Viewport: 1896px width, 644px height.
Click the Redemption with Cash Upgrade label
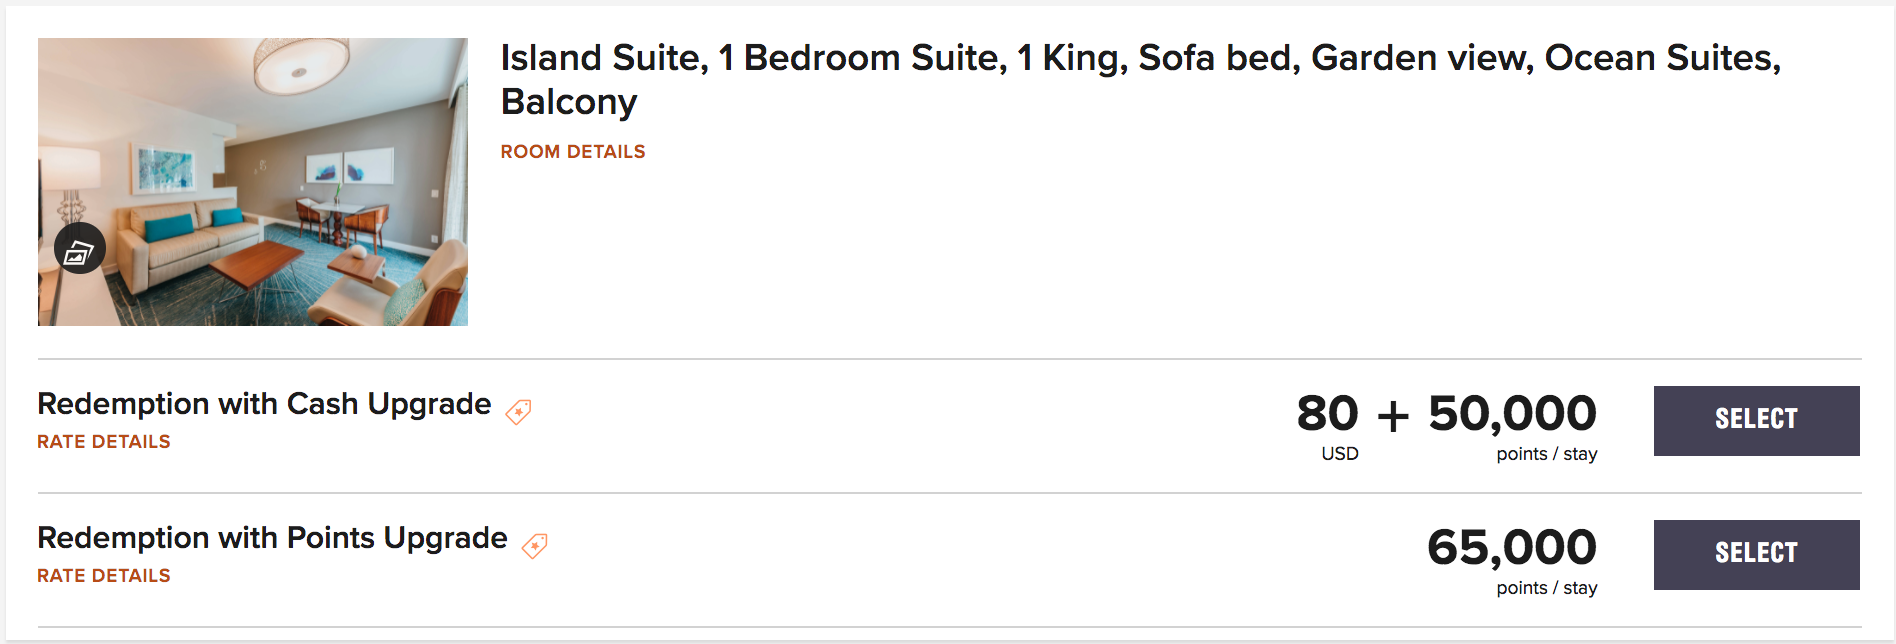coord(264,404)
